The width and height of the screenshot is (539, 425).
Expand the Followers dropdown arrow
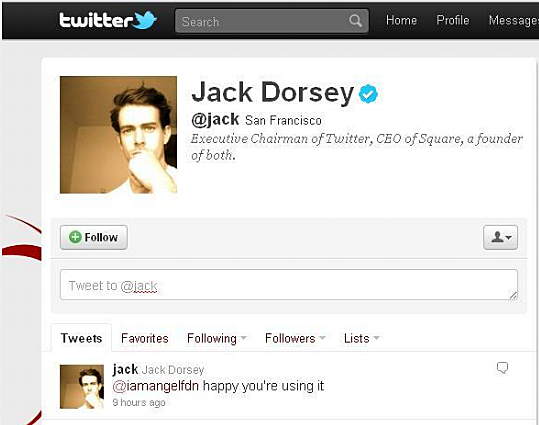322,338
